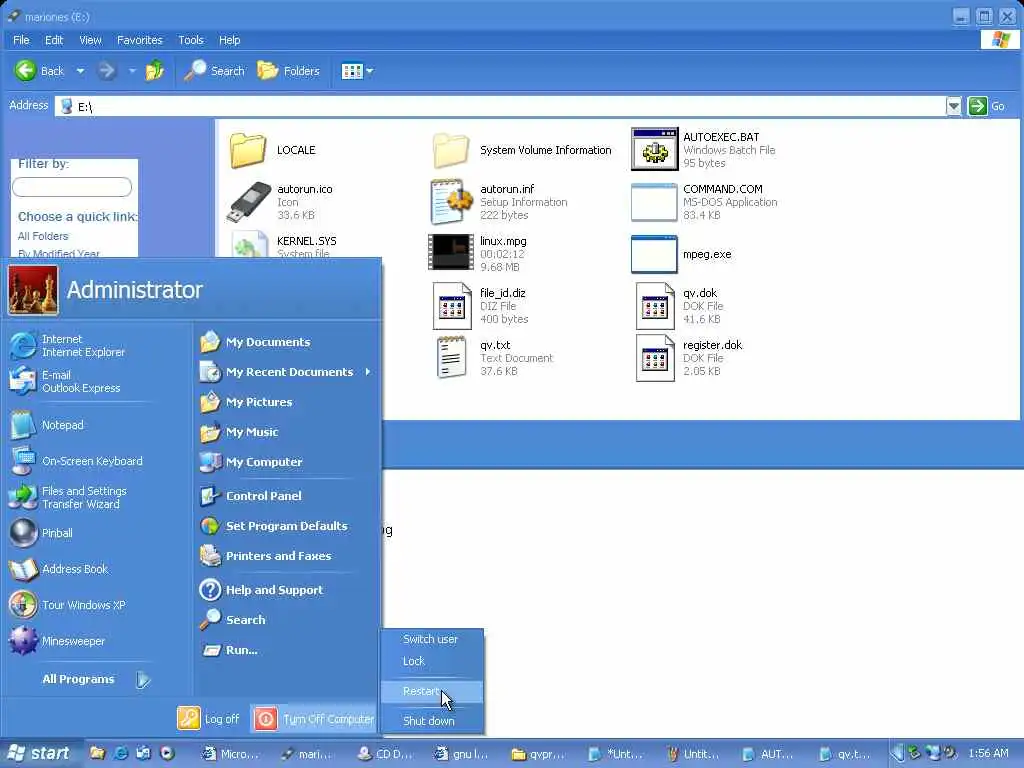Launch Notepad from Start menu
1024x768 pixels.
point(48,425)
